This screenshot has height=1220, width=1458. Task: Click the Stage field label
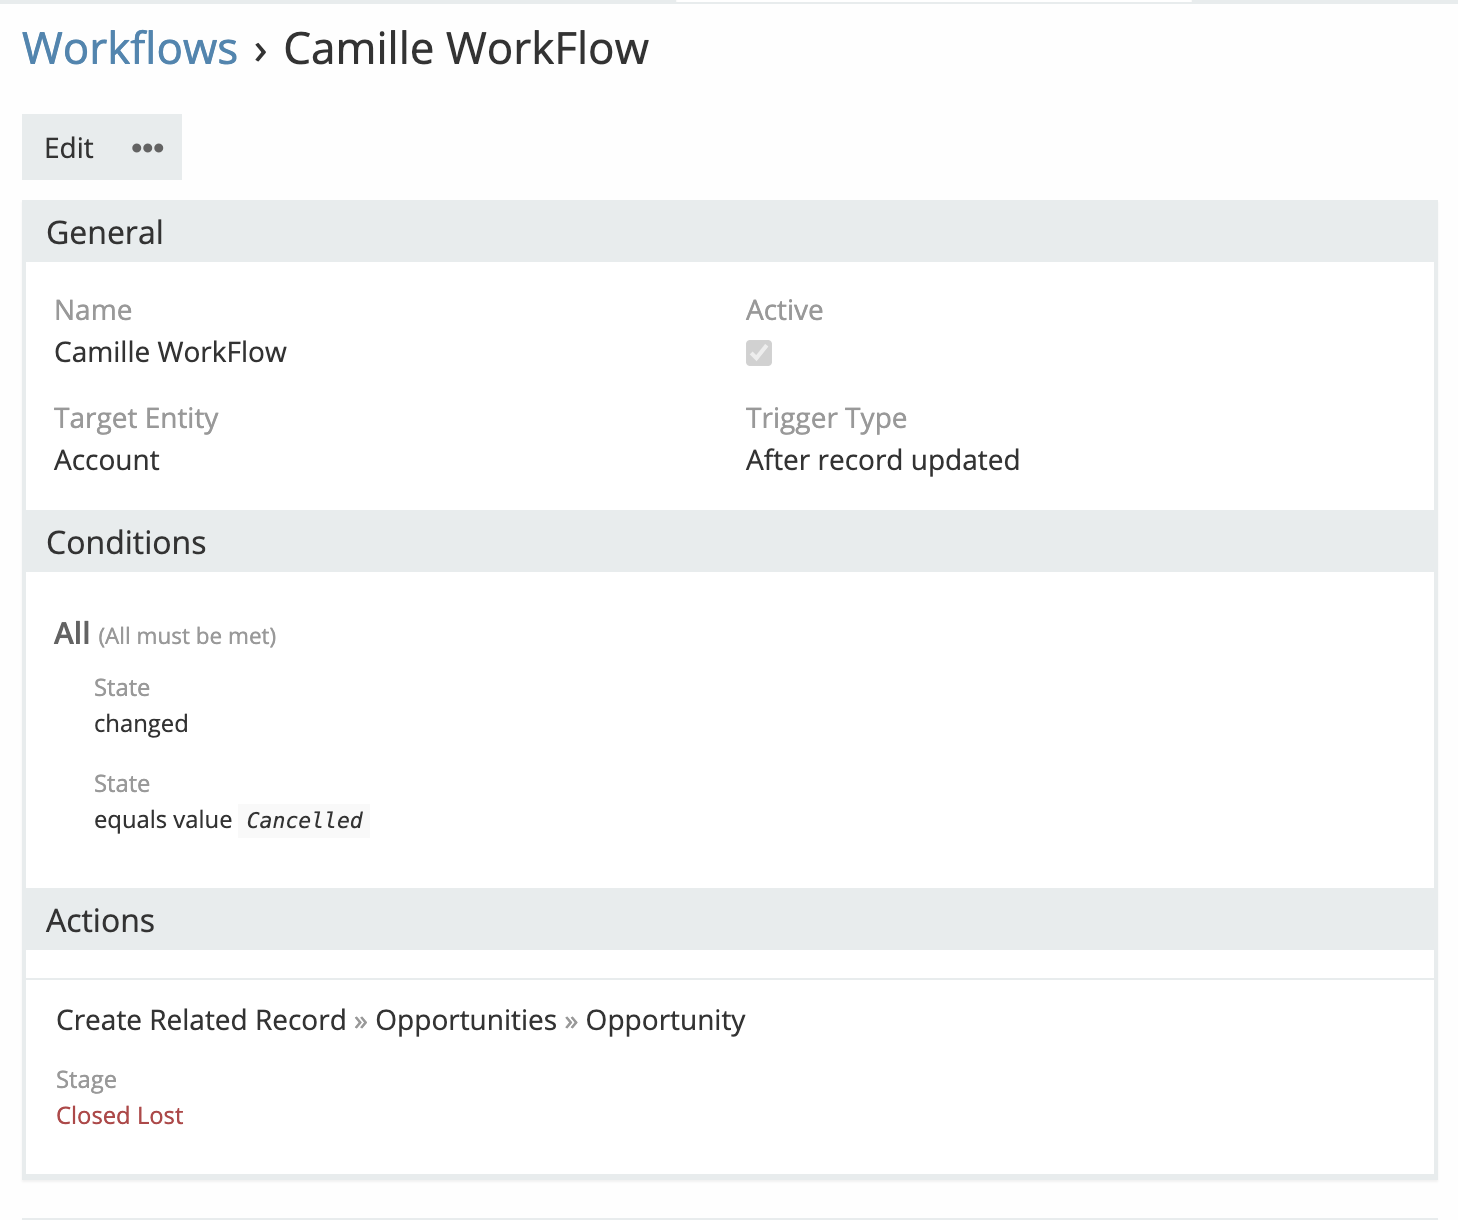(x=86, y=1080)
